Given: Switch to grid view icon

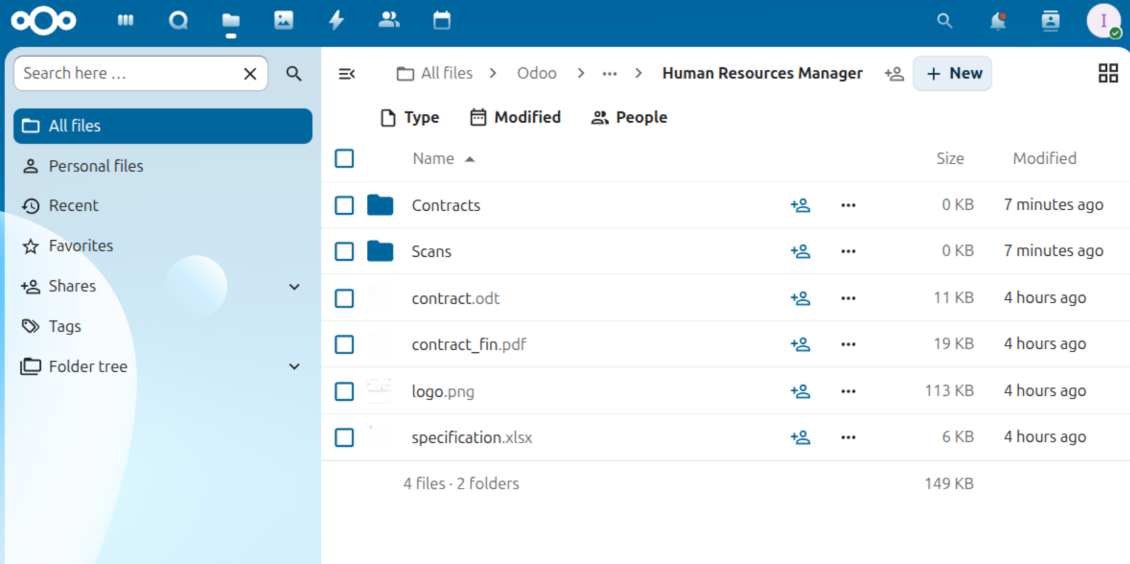Looking at the screenshot, I should click(1108, 73).
